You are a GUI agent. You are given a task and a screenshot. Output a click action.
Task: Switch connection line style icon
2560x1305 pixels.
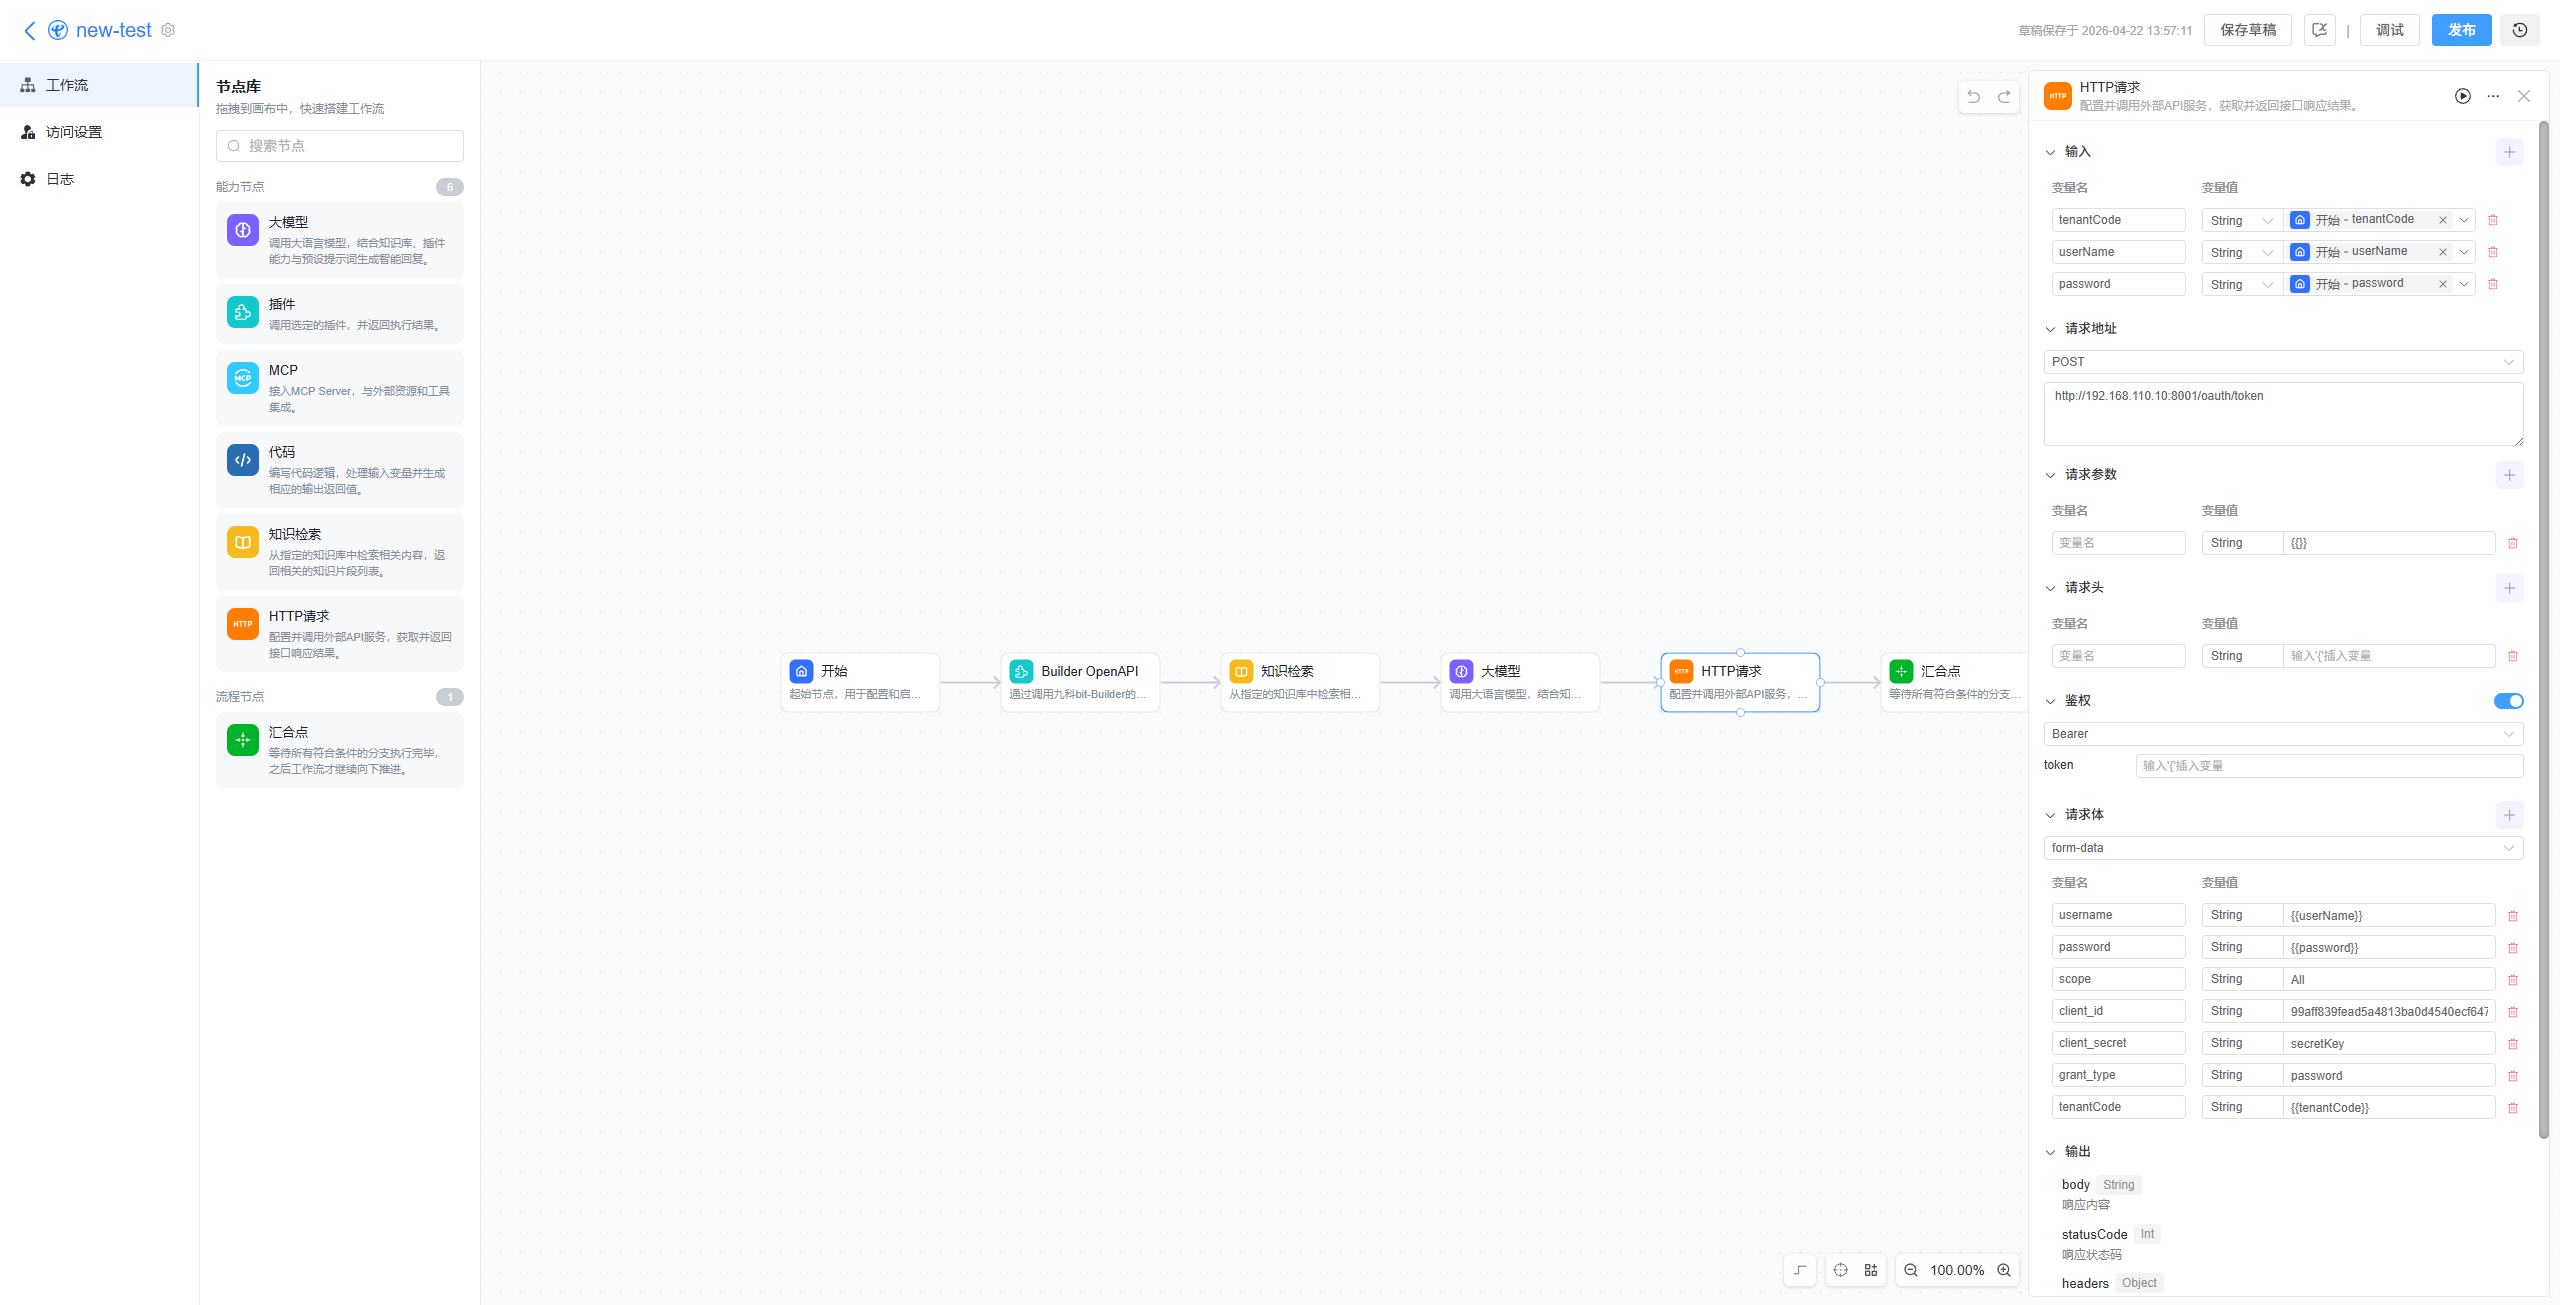coord(1800,1270)
